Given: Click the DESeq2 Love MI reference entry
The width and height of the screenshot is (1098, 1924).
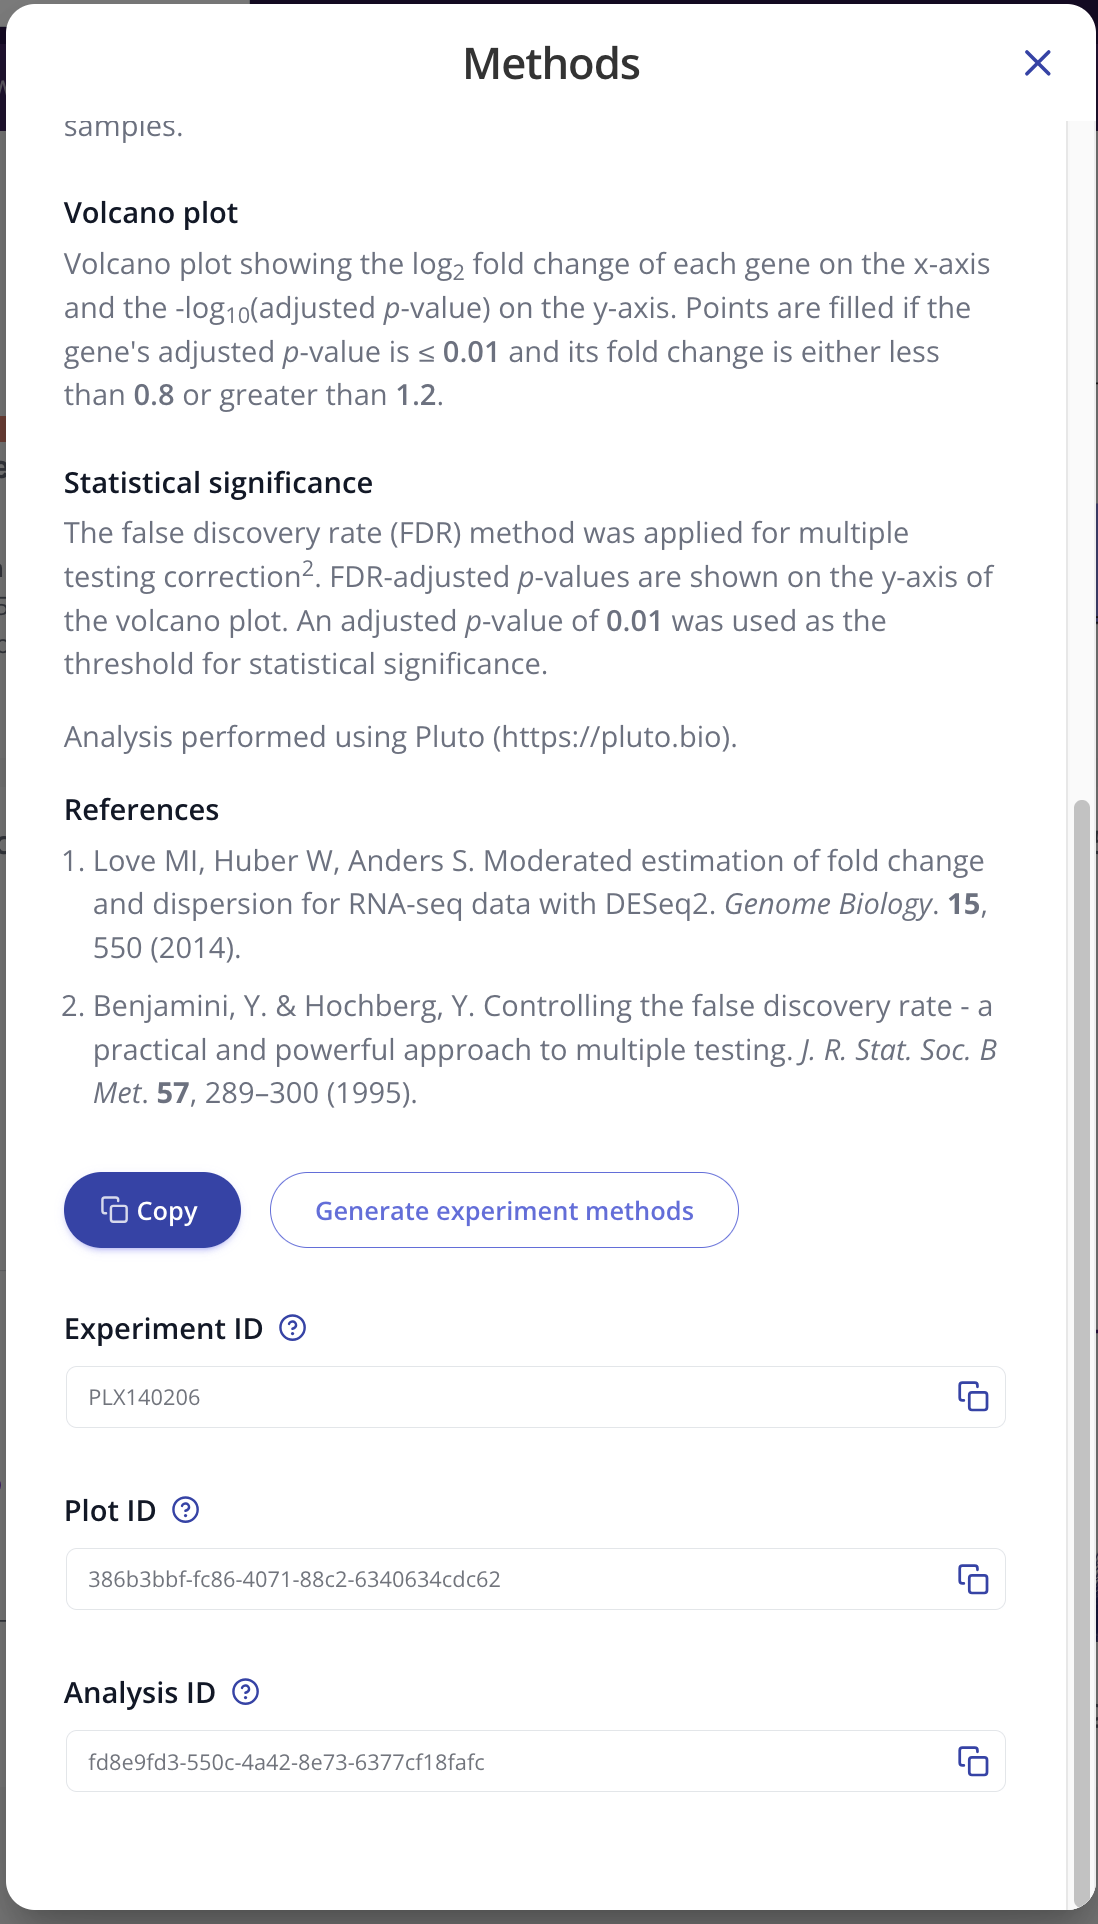Looking at the screenshot, I should pyautogui.click(x=538, y=904).
